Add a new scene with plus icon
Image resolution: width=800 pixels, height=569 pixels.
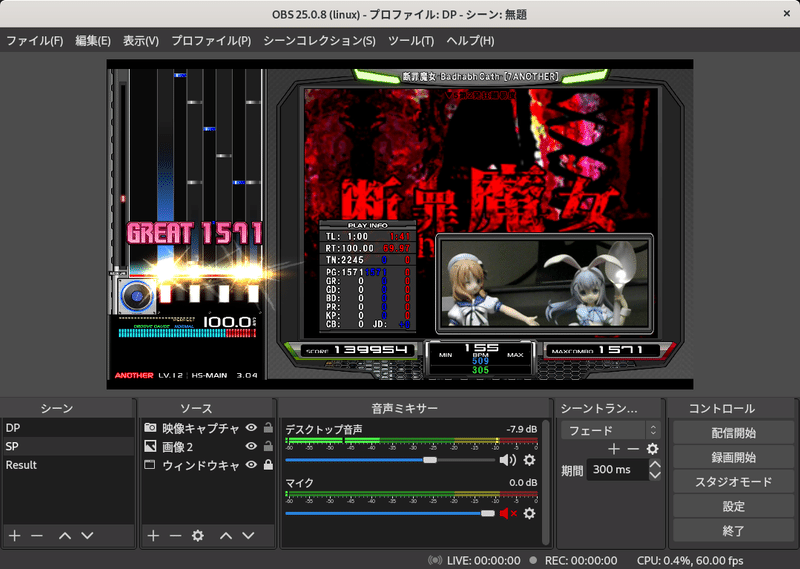(x=15, y=535)
